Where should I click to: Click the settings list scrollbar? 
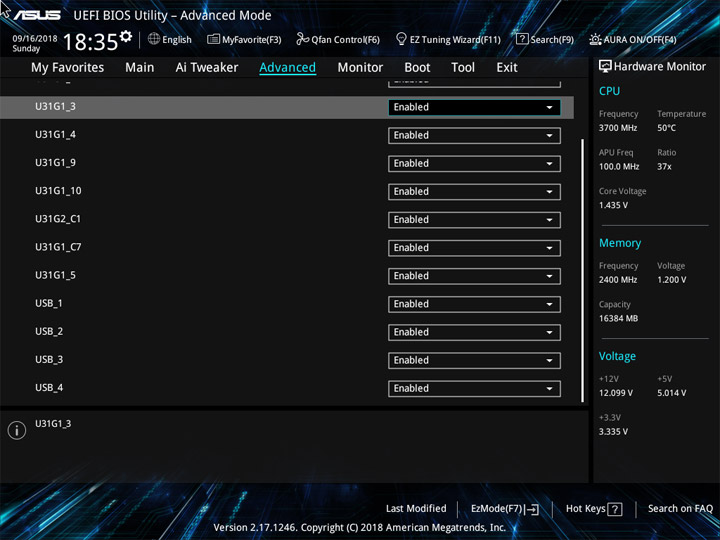(583, 270)
